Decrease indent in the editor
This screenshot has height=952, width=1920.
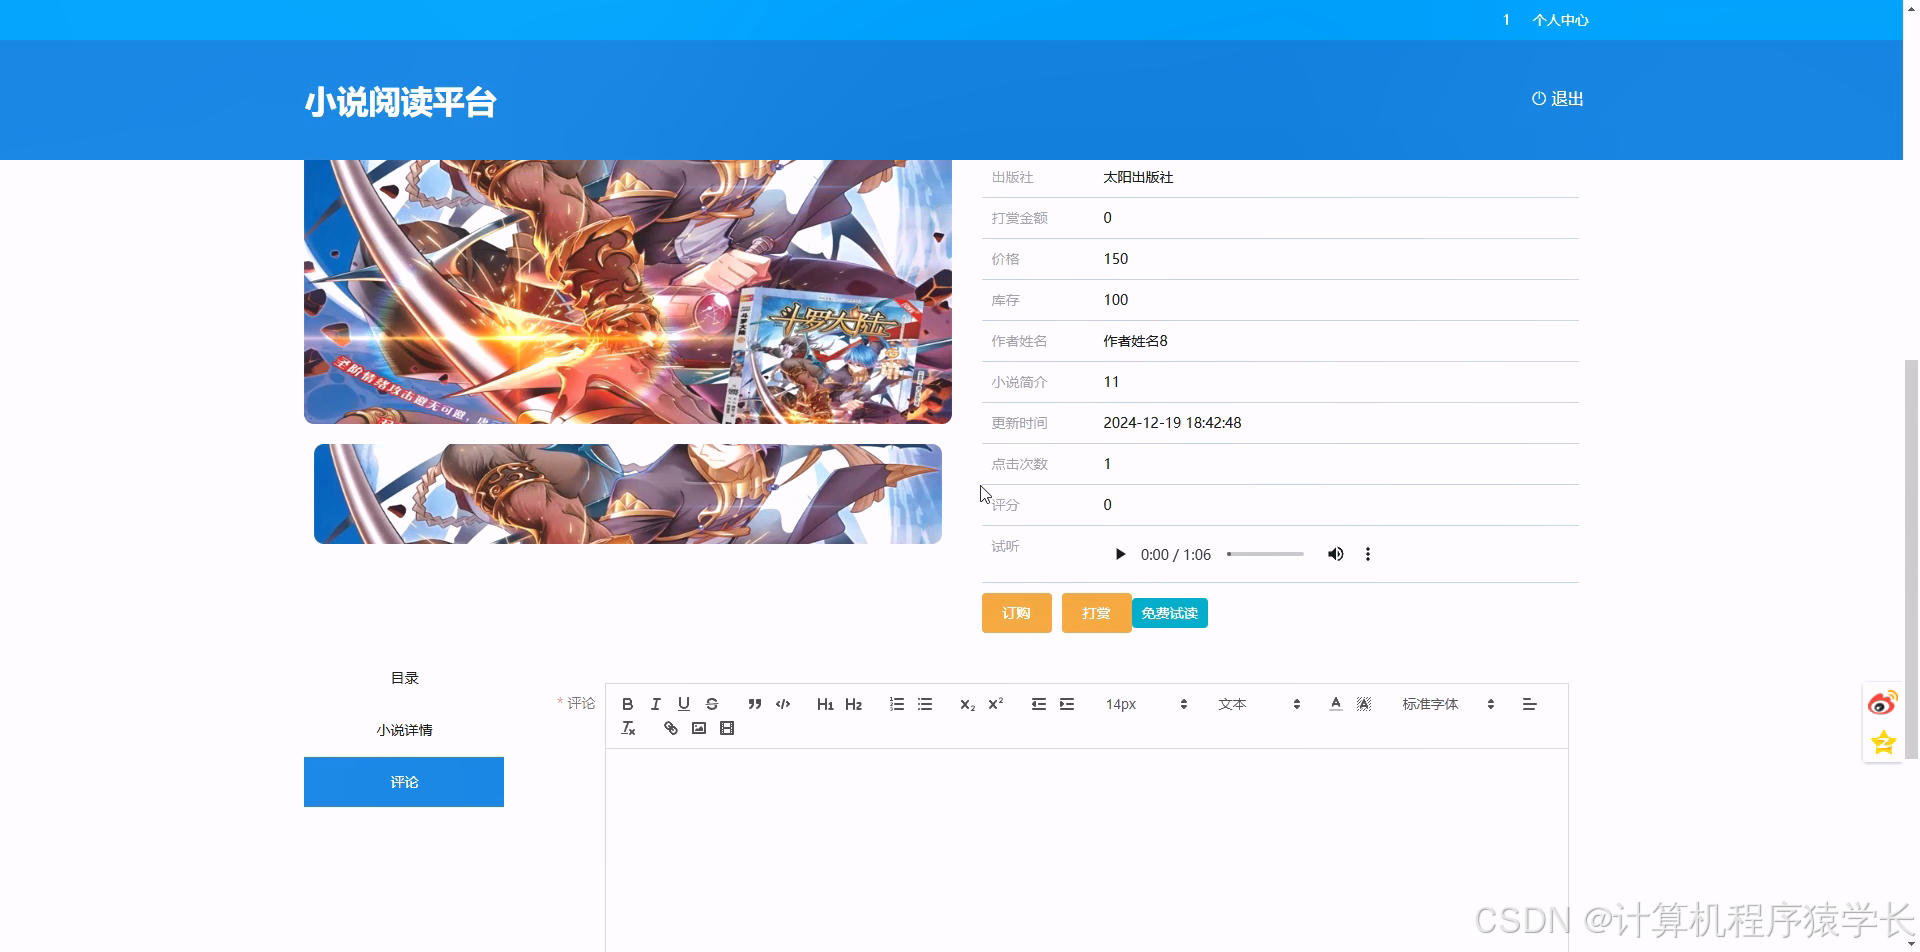[x=1039, y=704]
